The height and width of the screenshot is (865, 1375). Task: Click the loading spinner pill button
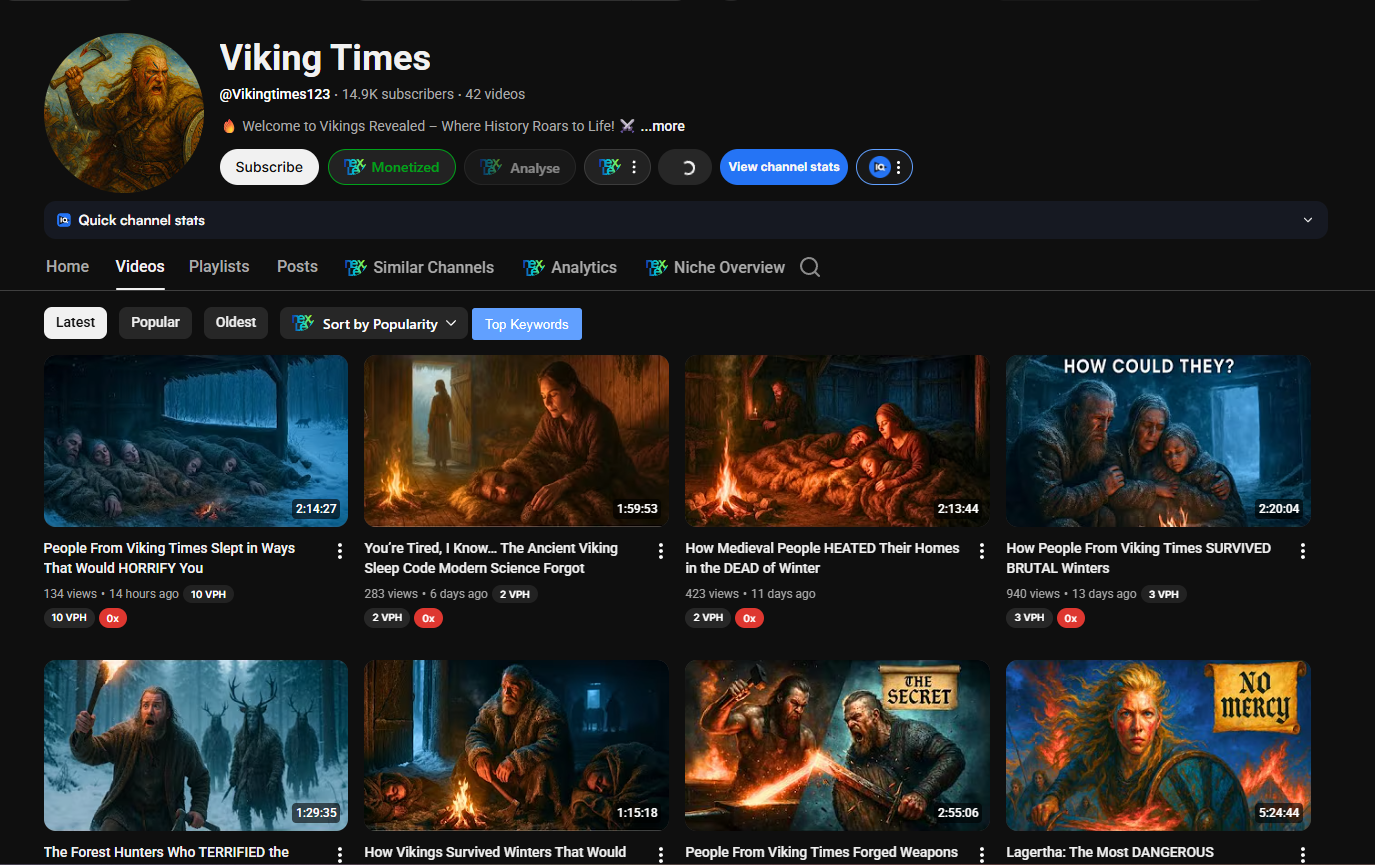(x=685, y=167)
